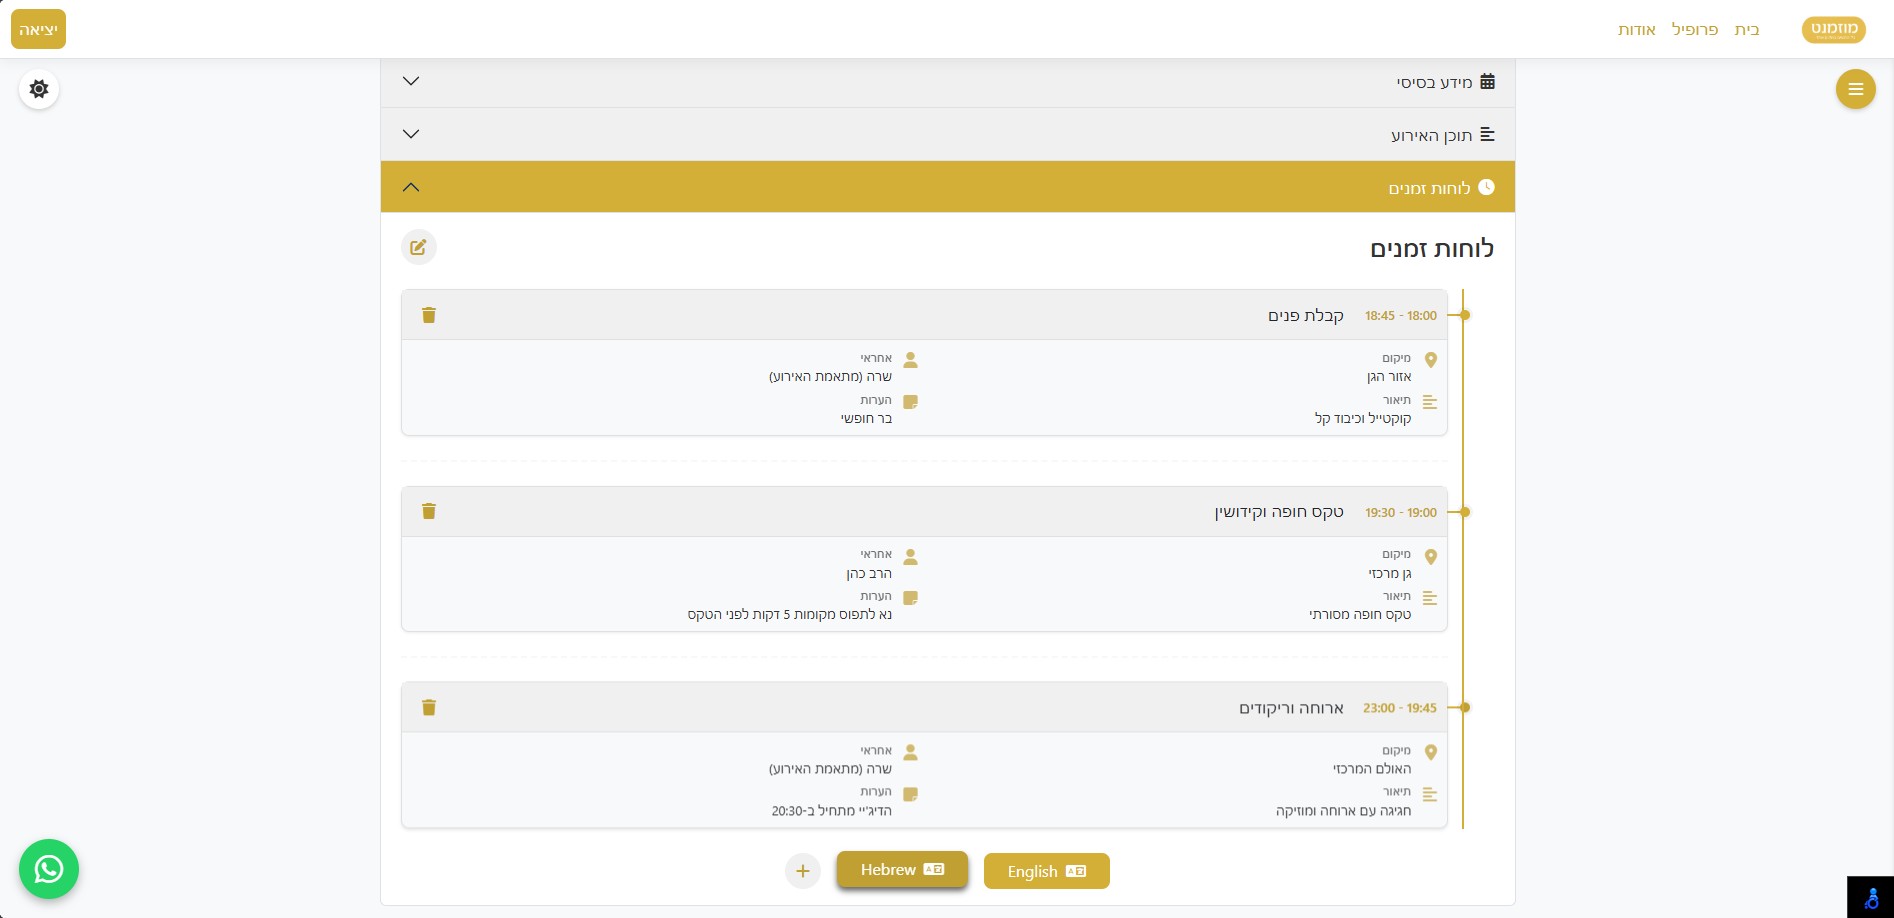The image size is (1894, 918).
Task: Switch schedule language to English
Action: coord(1046,871)
